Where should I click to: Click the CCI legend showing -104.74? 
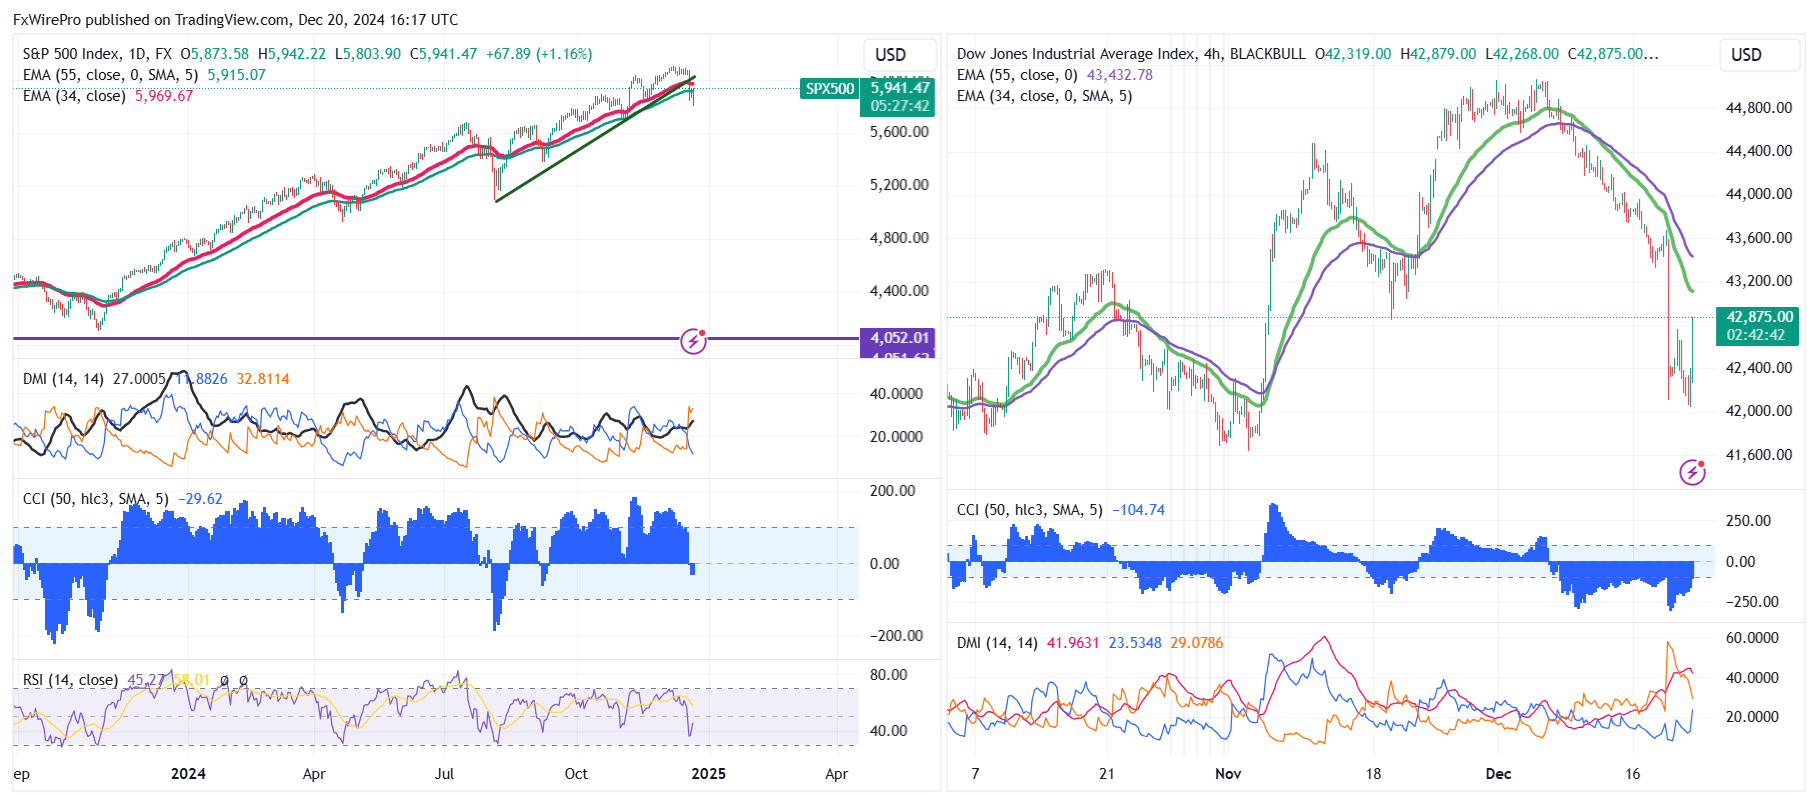pyautogui.click(x=1060, y=510)
